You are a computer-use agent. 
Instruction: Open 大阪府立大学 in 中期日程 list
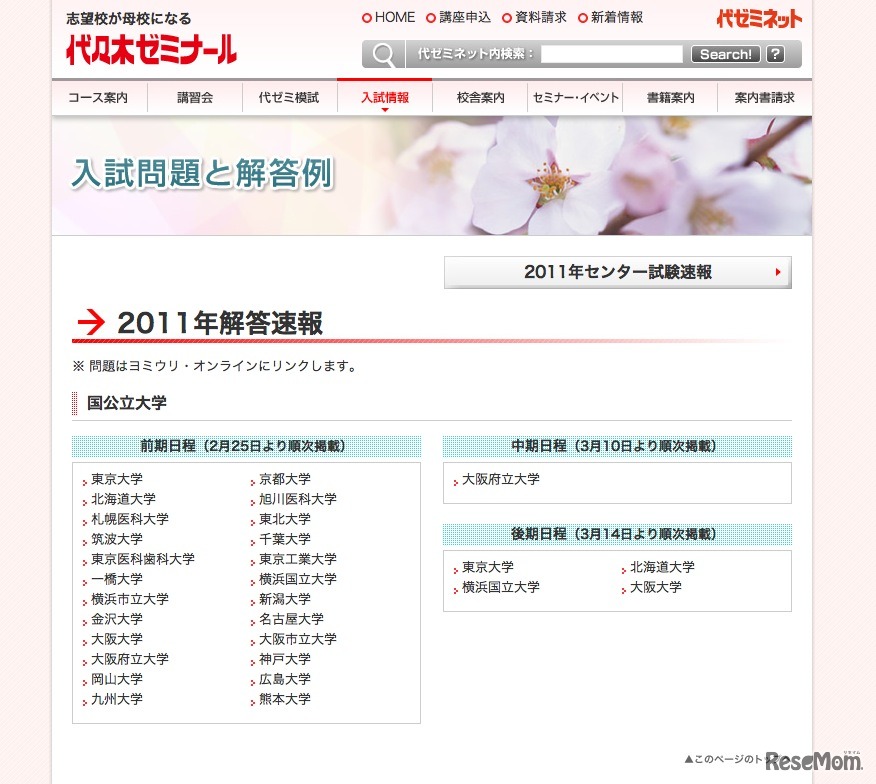pyautogui.click(x=501, y=479)
